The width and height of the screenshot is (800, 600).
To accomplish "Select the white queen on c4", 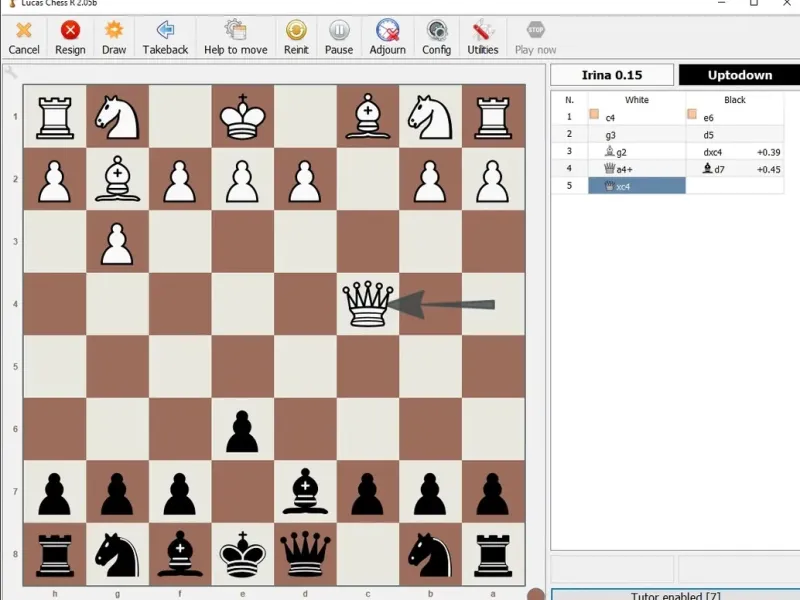I will click(x=368, y=304).
